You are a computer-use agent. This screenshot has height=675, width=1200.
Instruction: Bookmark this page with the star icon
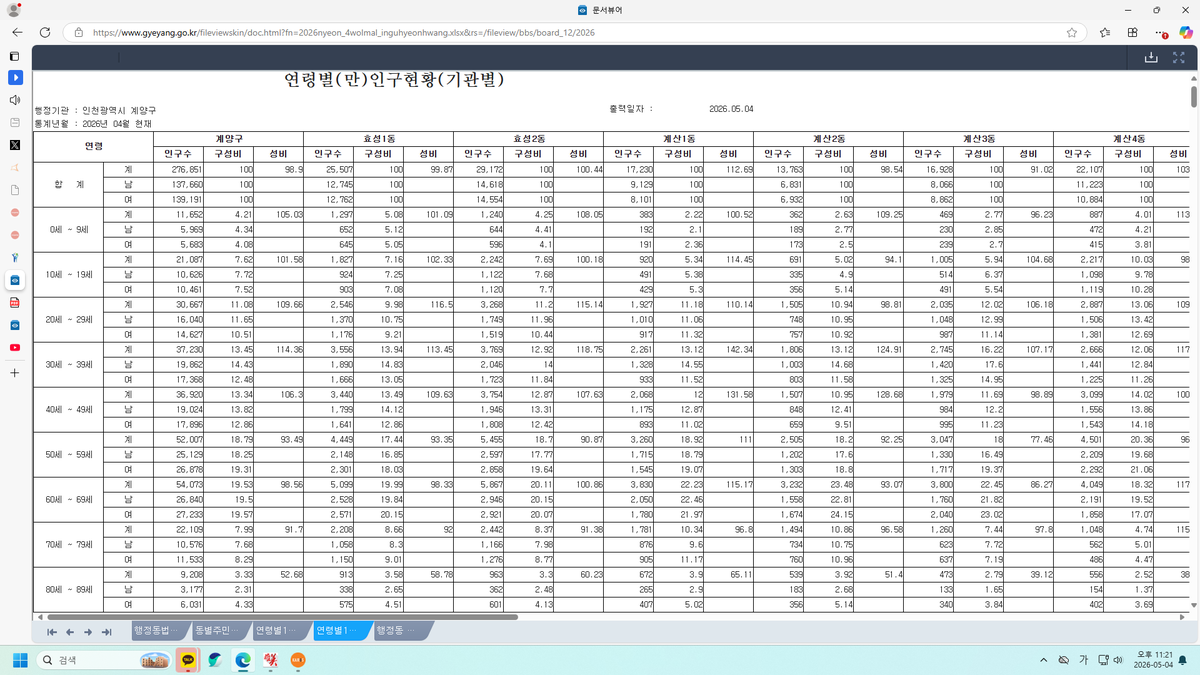(1072, 32)
